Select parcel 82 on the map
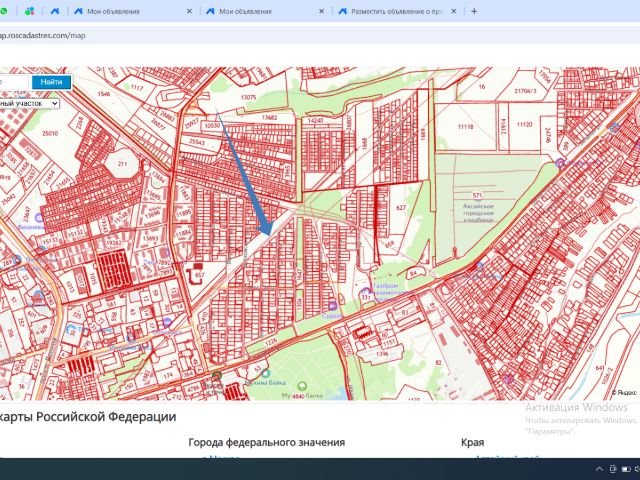Viewport: 640px width, 480px height. tap(438, 362)
